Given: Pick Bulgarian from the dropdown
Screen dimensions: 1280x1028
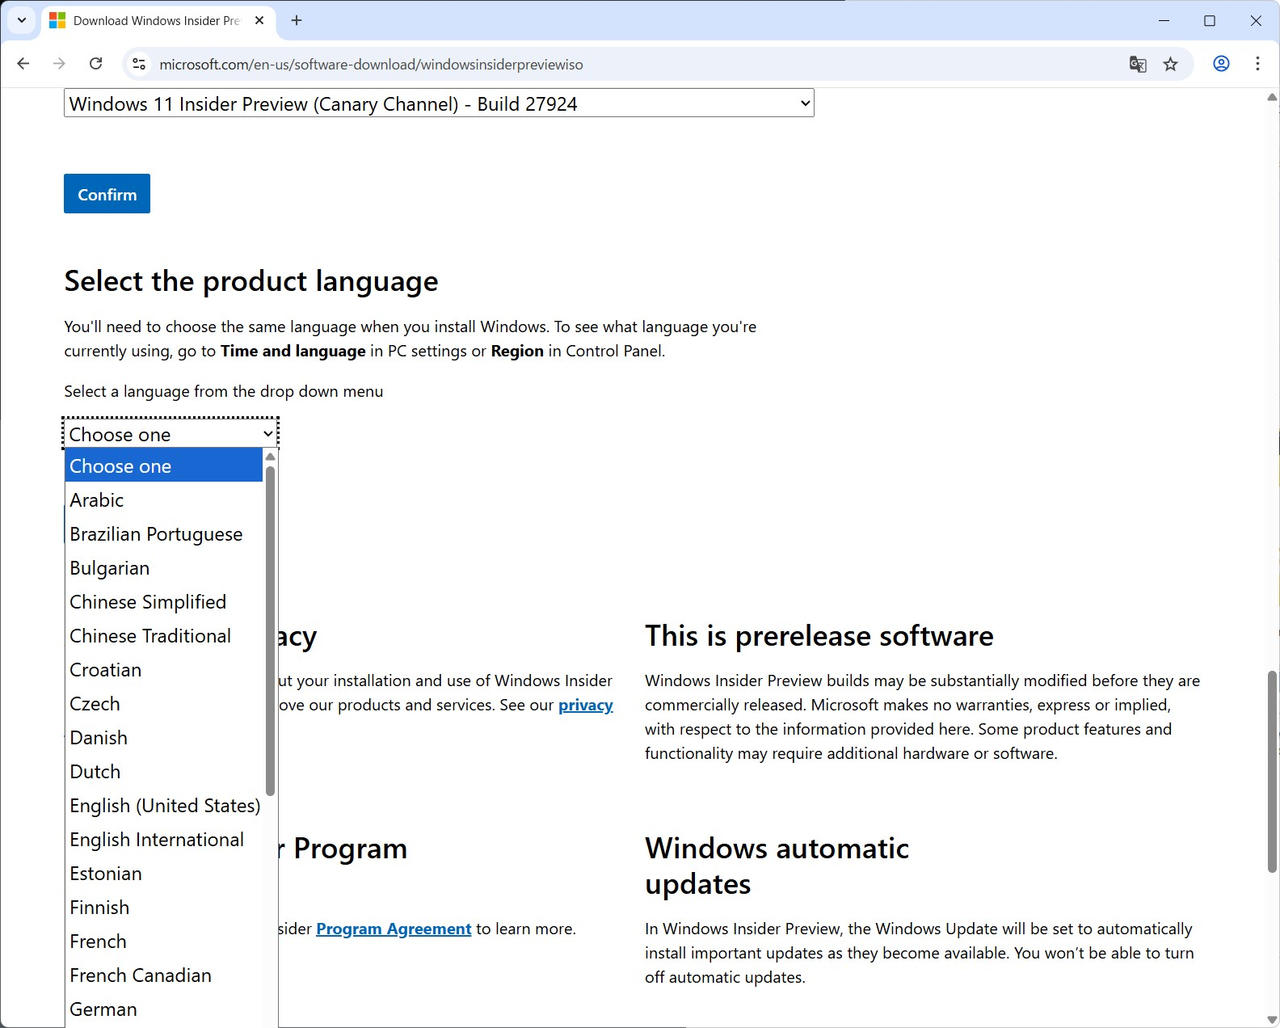Looking at the screenshot, I should (x=164, y=568).
